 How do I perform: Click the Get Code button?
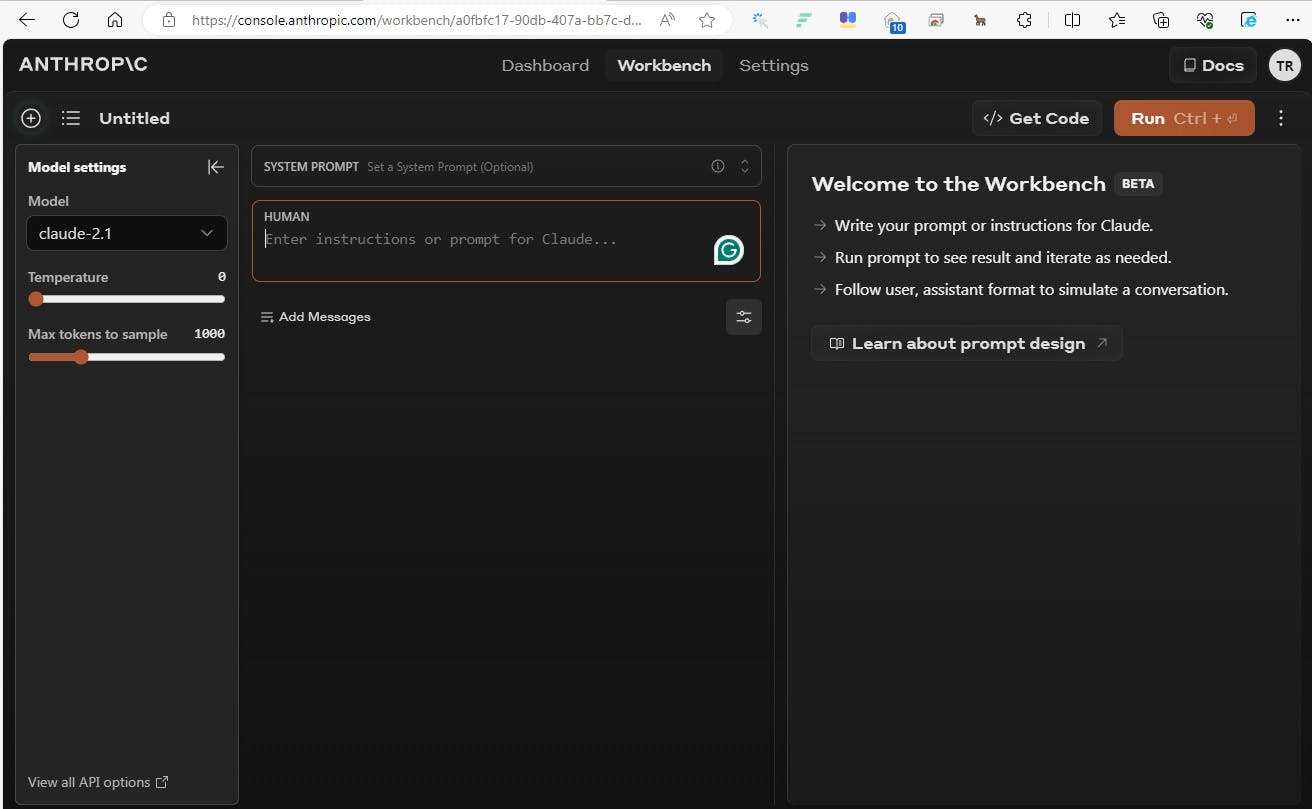point(1037,118)
